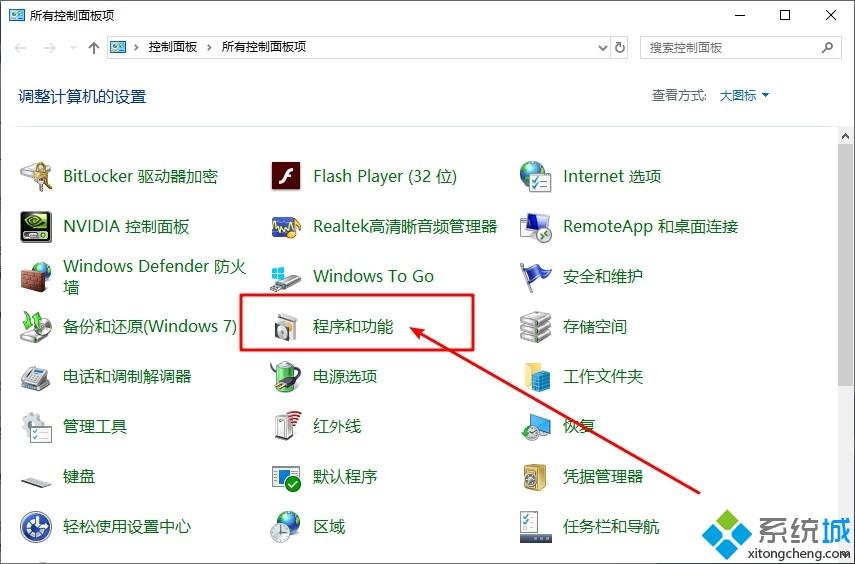Go up one level with up arrow
The height and width of the screenshot is (564, 855).
click(94, 48)
